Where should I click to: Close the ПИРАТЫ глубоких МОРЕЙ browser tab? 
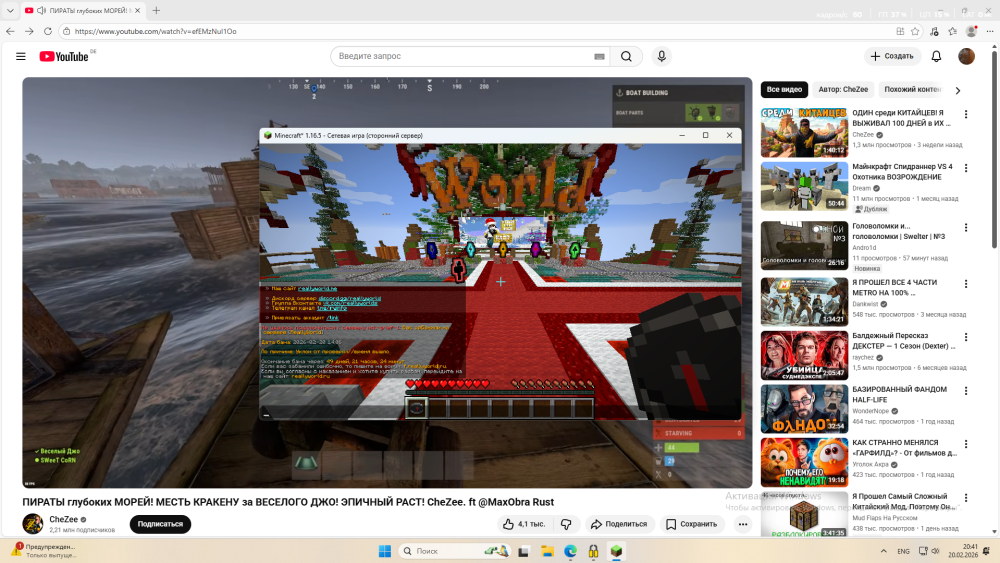137,10
